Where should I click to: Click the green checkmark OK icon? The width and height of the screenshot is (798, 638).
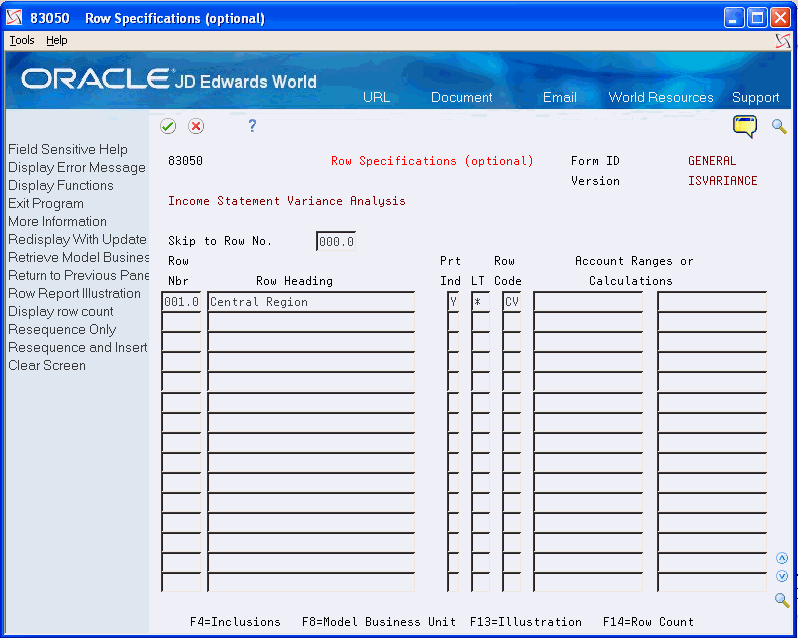[x=168, y=126]
